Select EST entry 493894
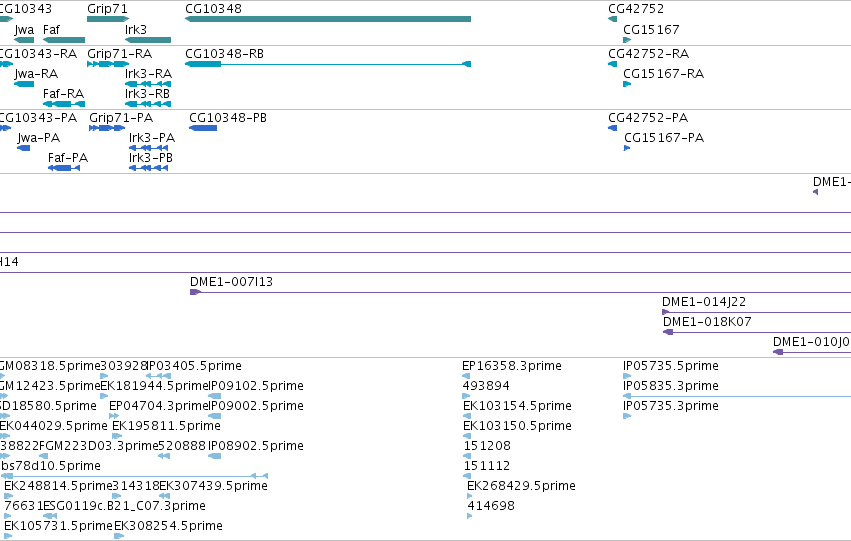The height and width of the screenshot is (541, 851). point(486,386)
